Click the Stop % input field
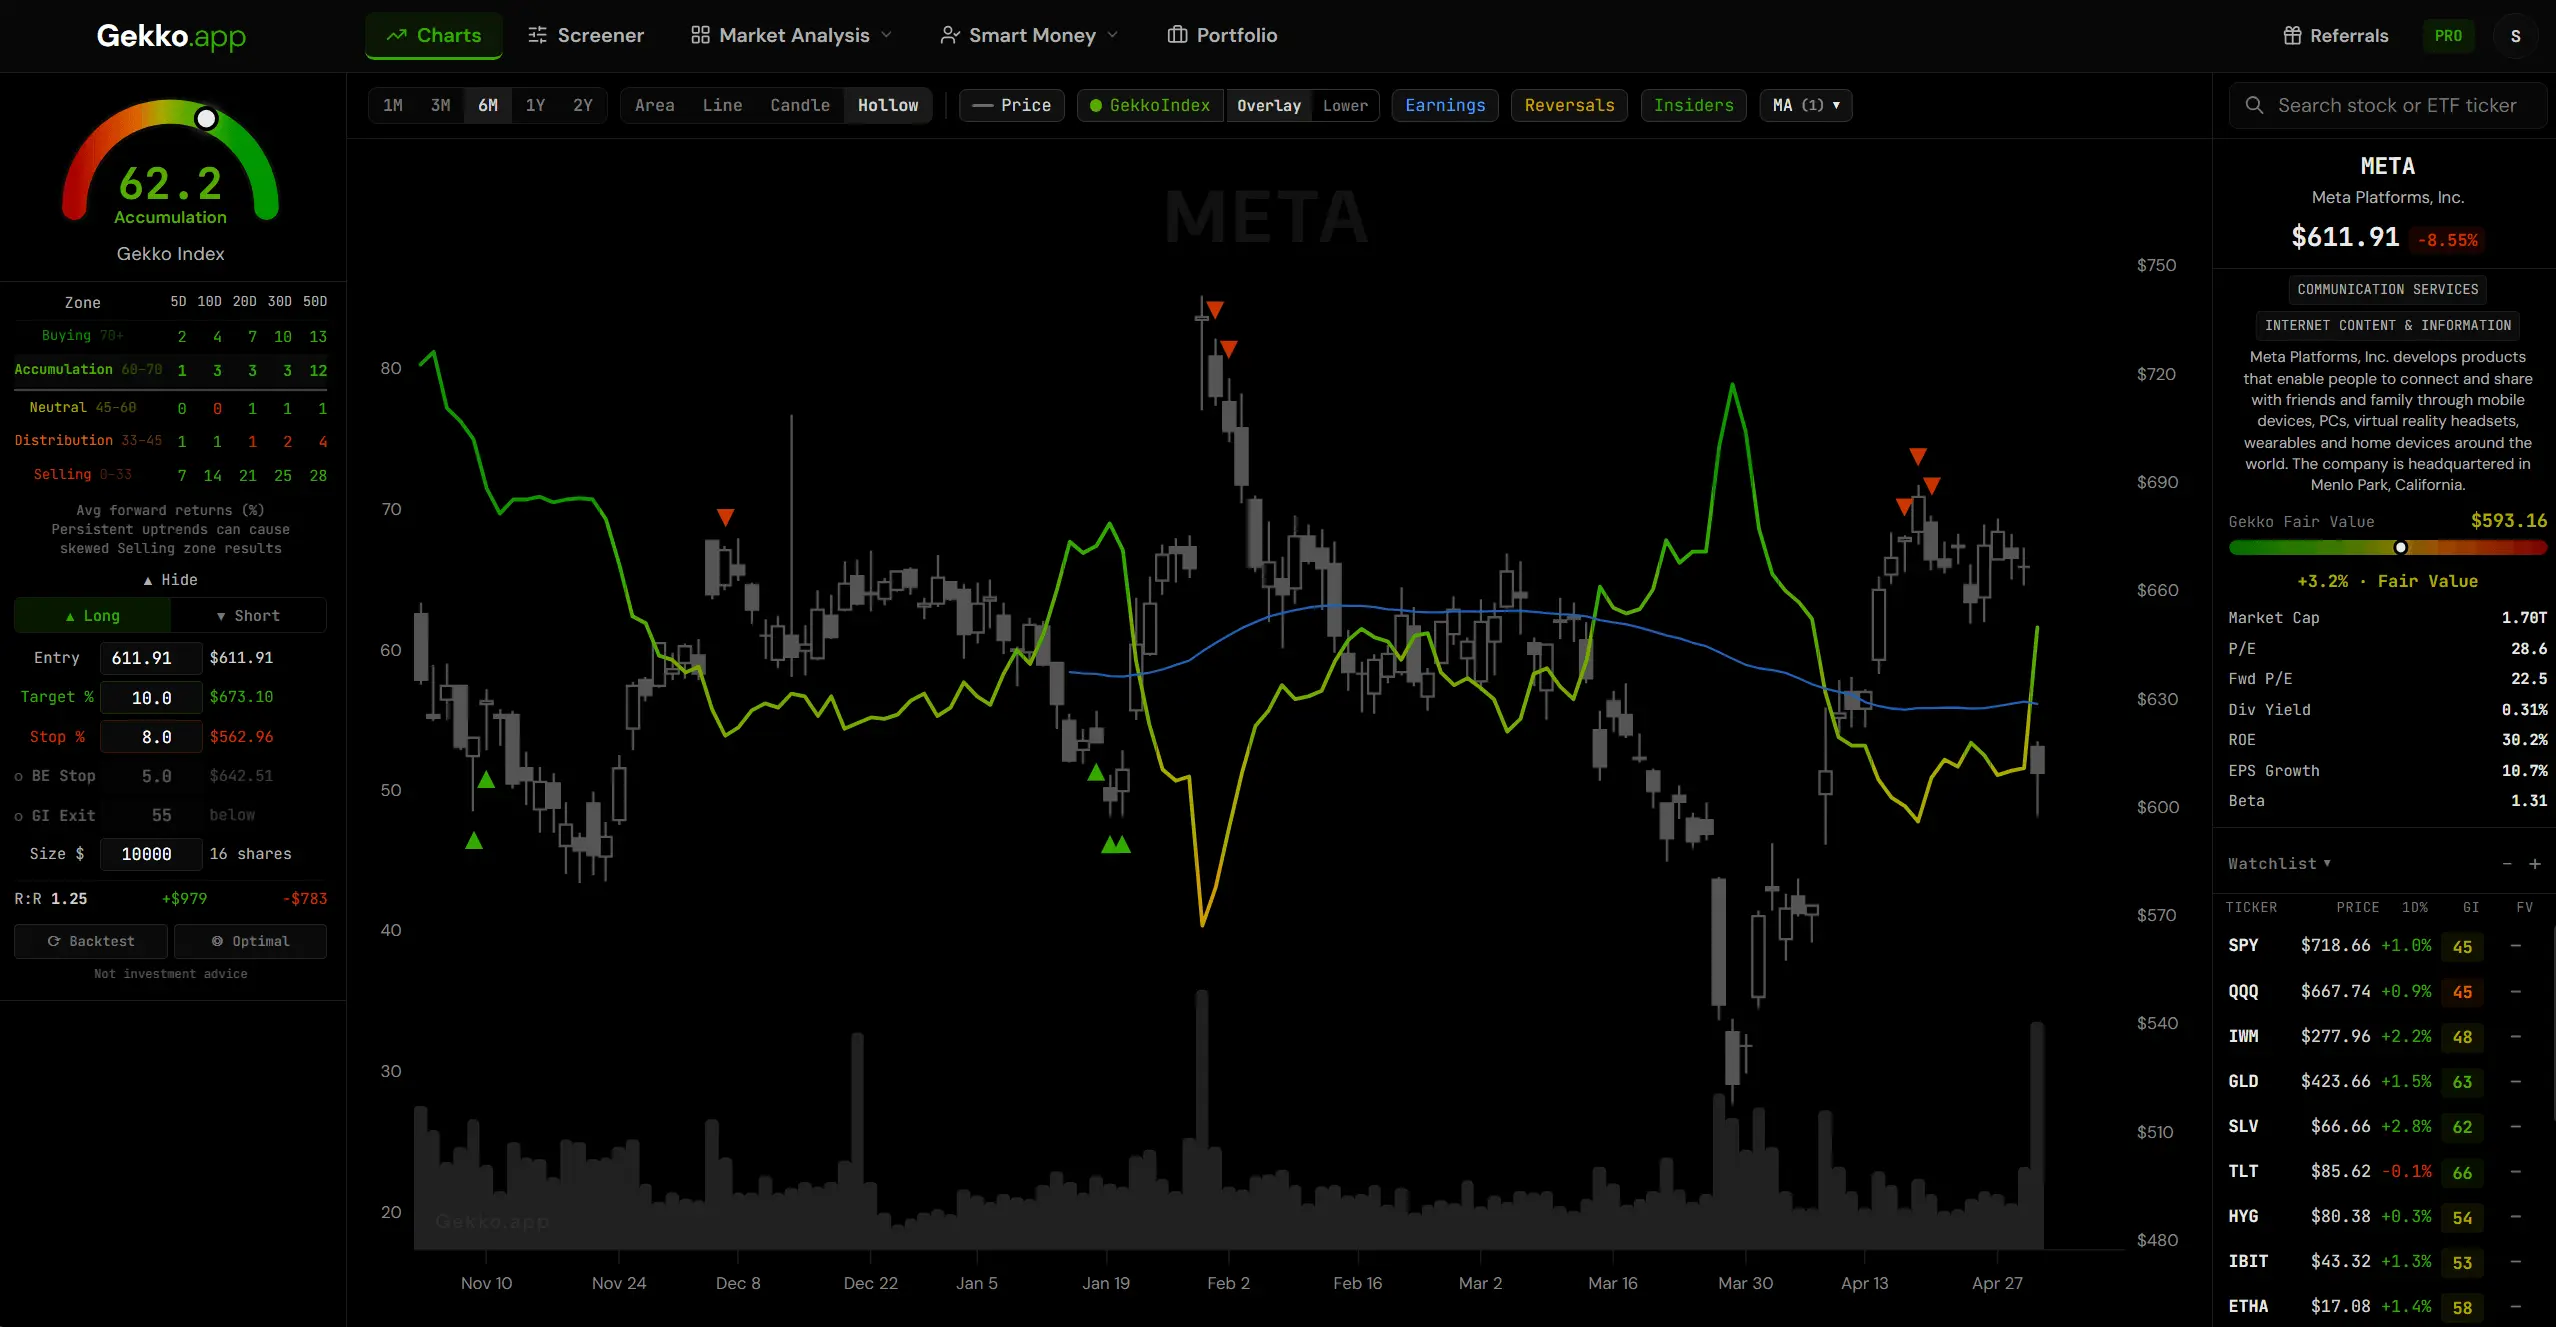The height and width of the screenshot is (1327, 2556). 150,737
